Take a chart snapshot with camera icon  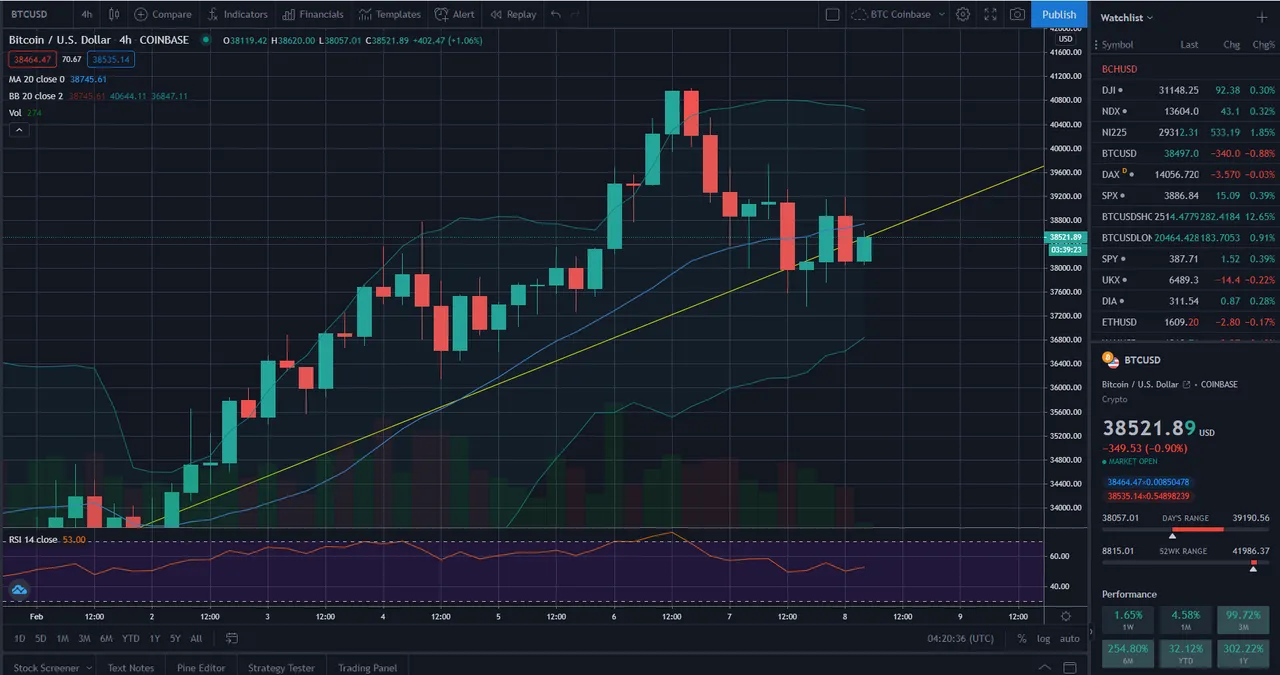[x=1017, y=14]
